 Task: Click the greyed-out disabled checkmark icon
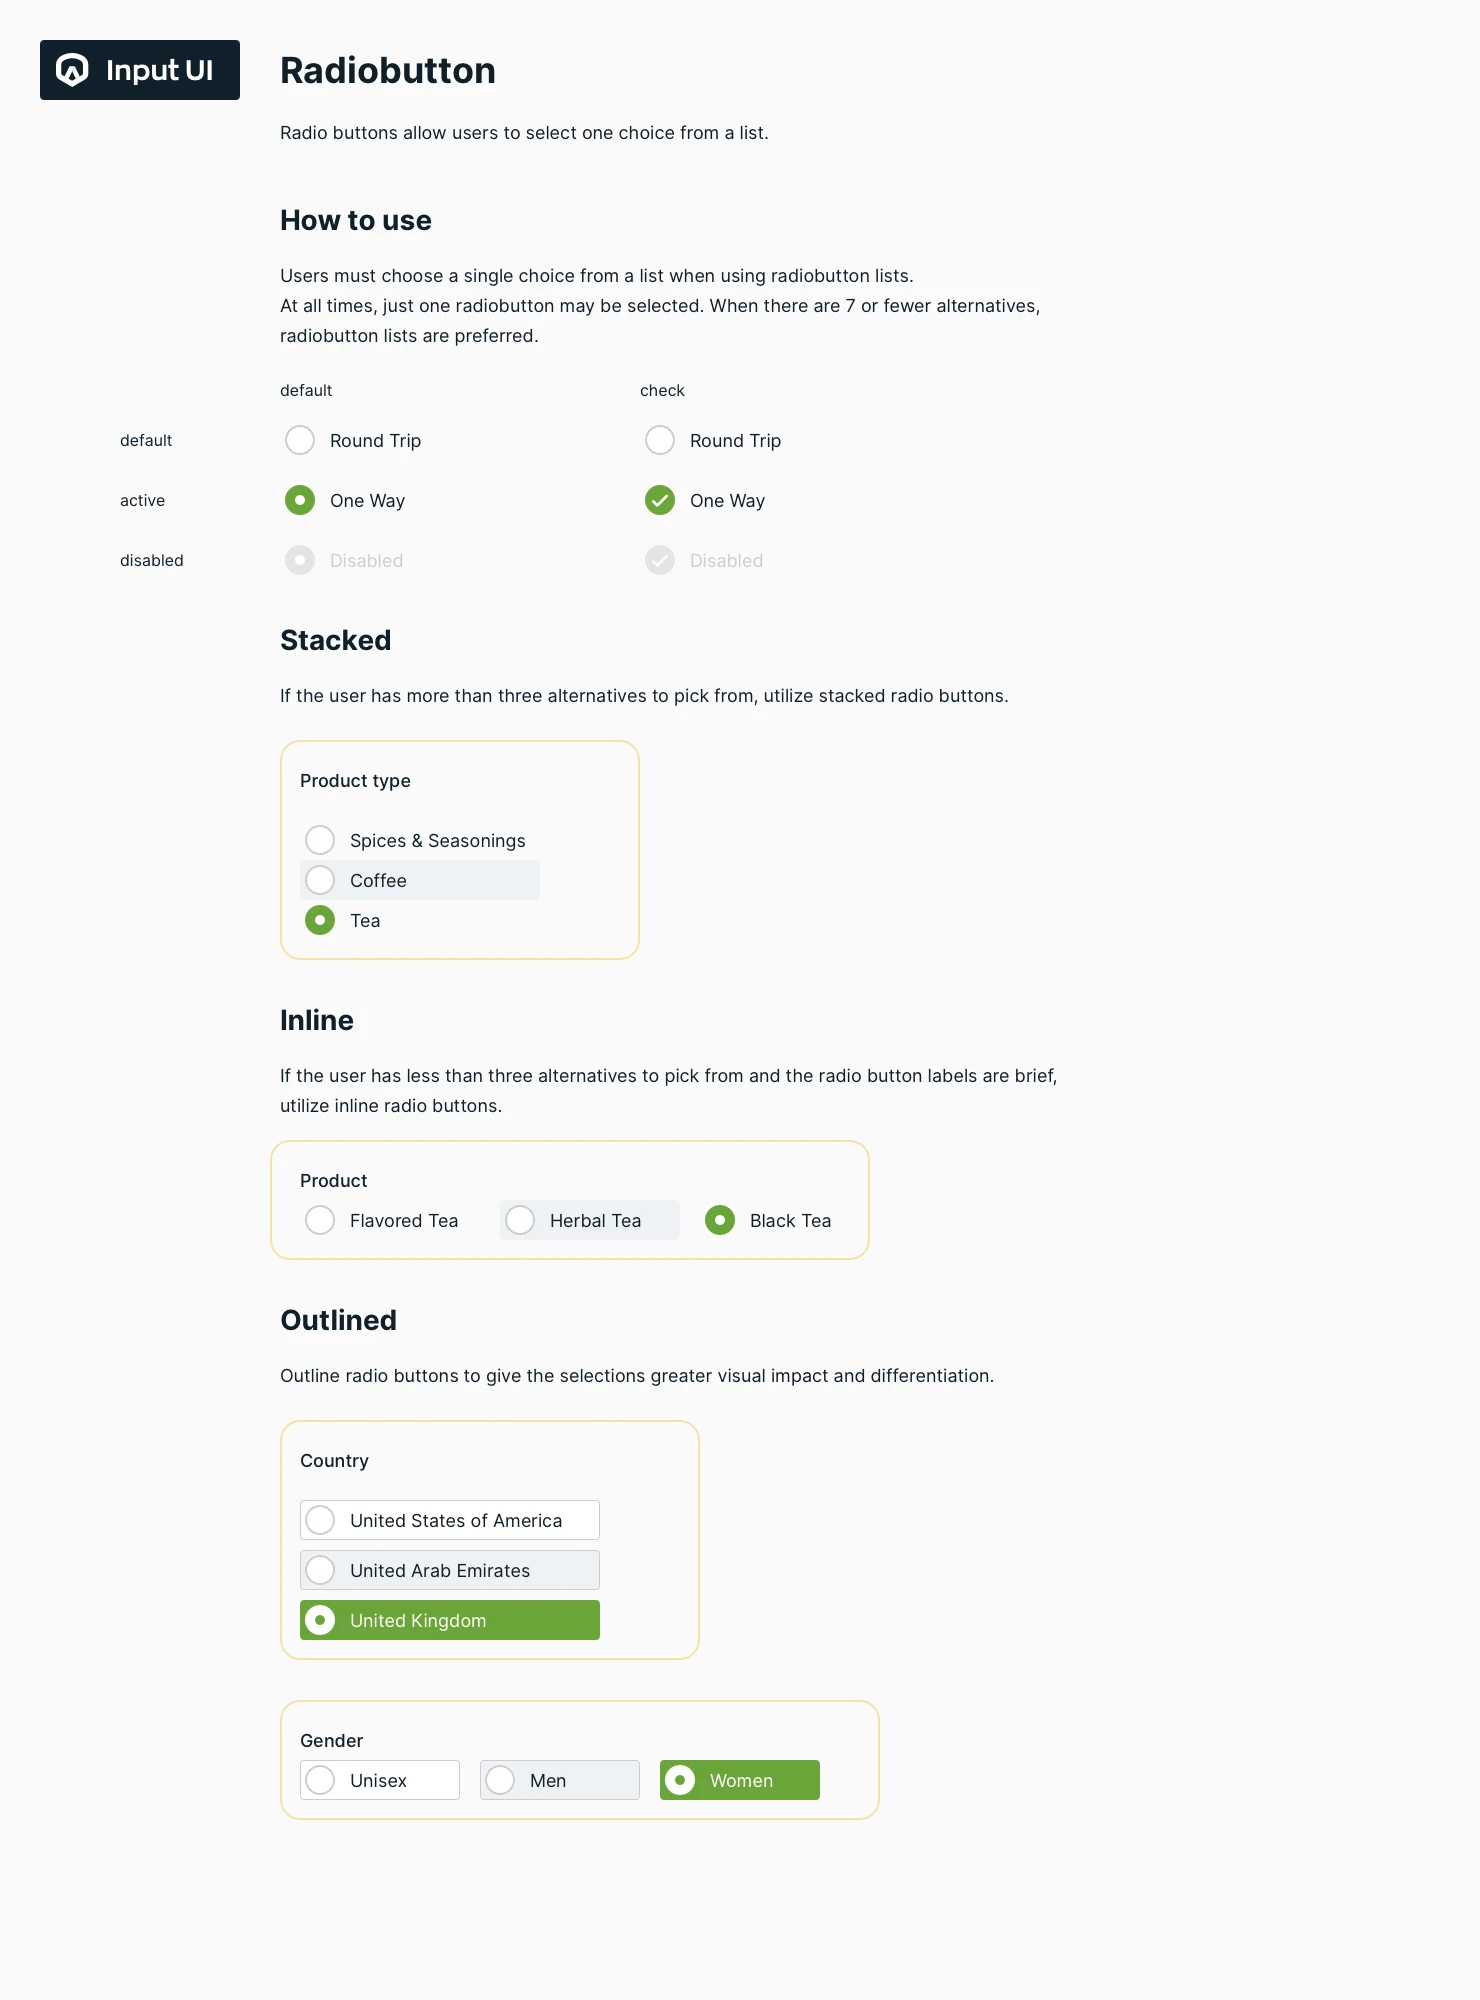(660, 560)
